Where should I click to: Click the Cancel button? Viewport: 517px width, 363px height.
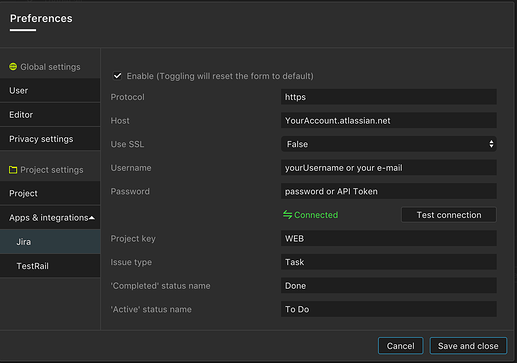(x=401, y=346)
